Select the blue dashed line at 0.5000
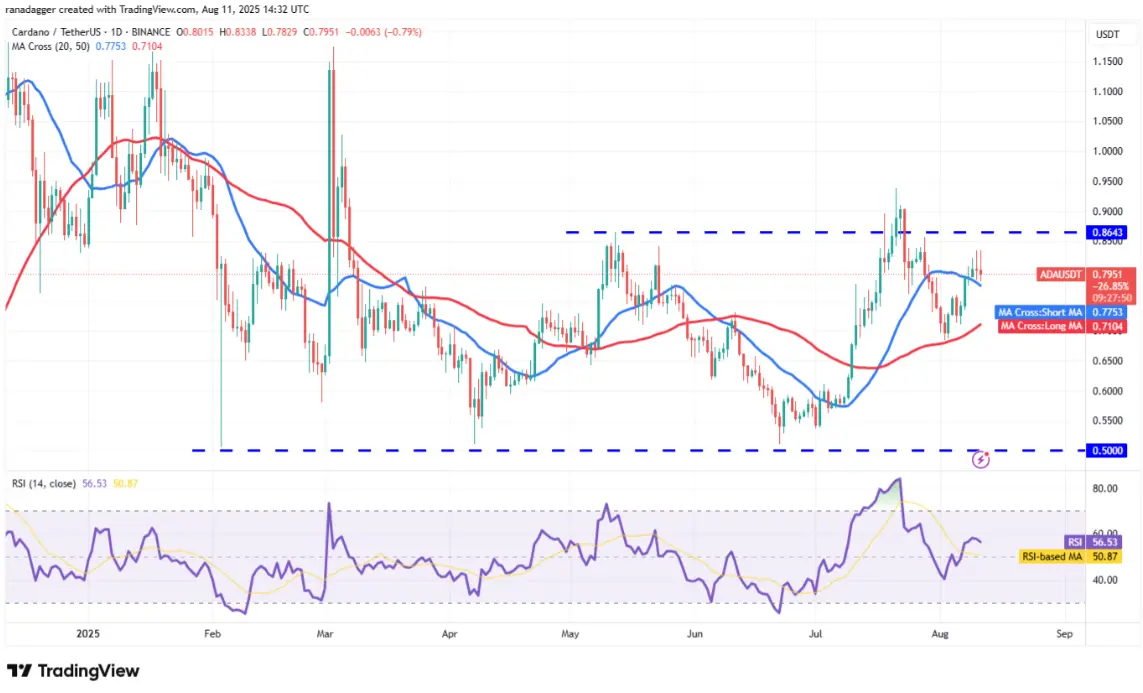The width and height of the screenshot is (1143, 693). (638, 450)
